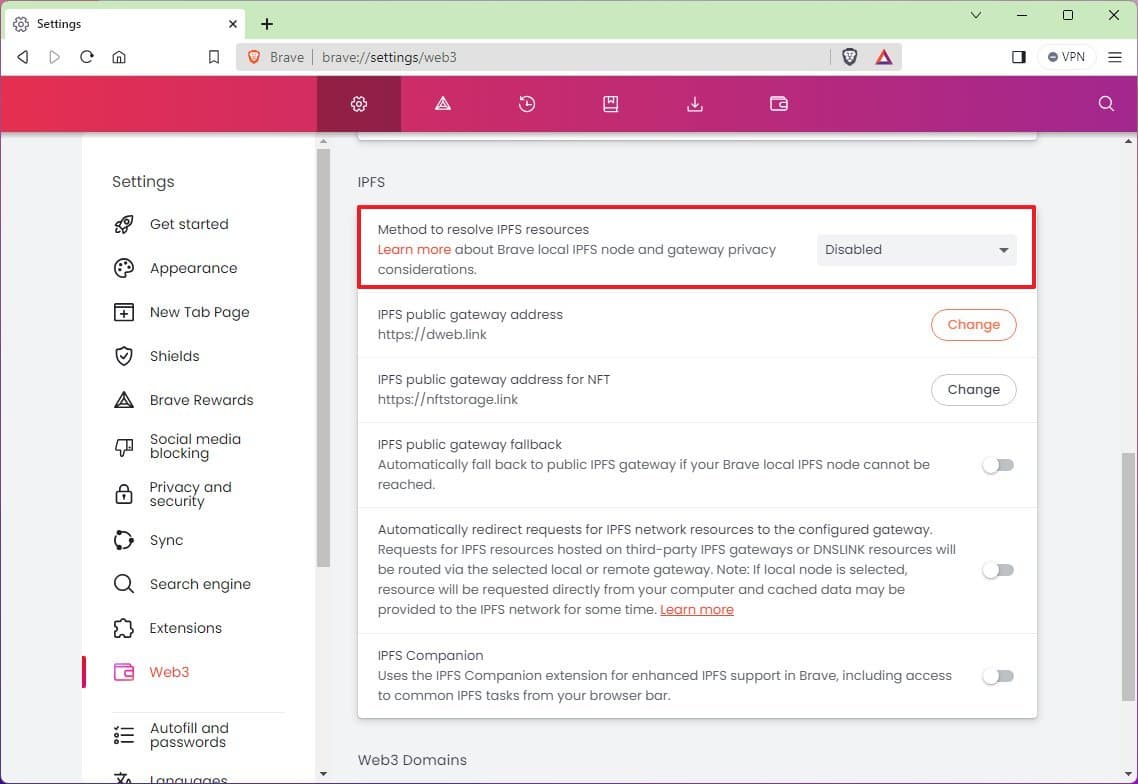Select Privacy and security in sidebar

(x=190, y=494)
